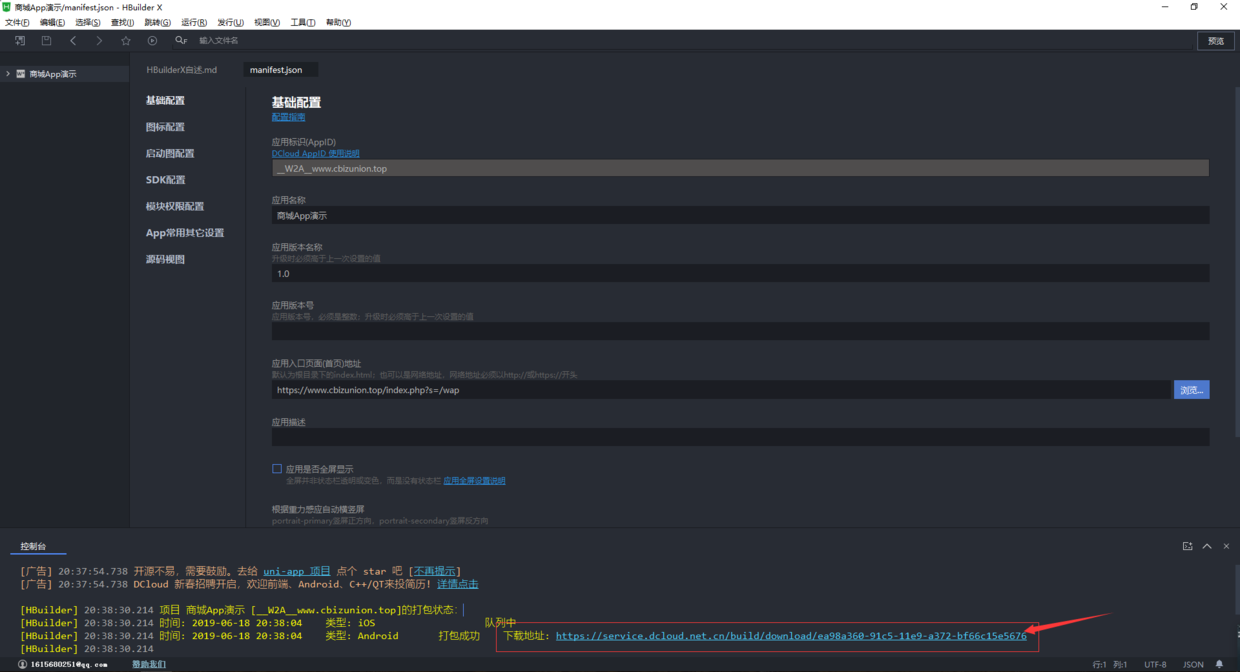
Task: Click the file search magnifier icon
Action: (181, 41)
